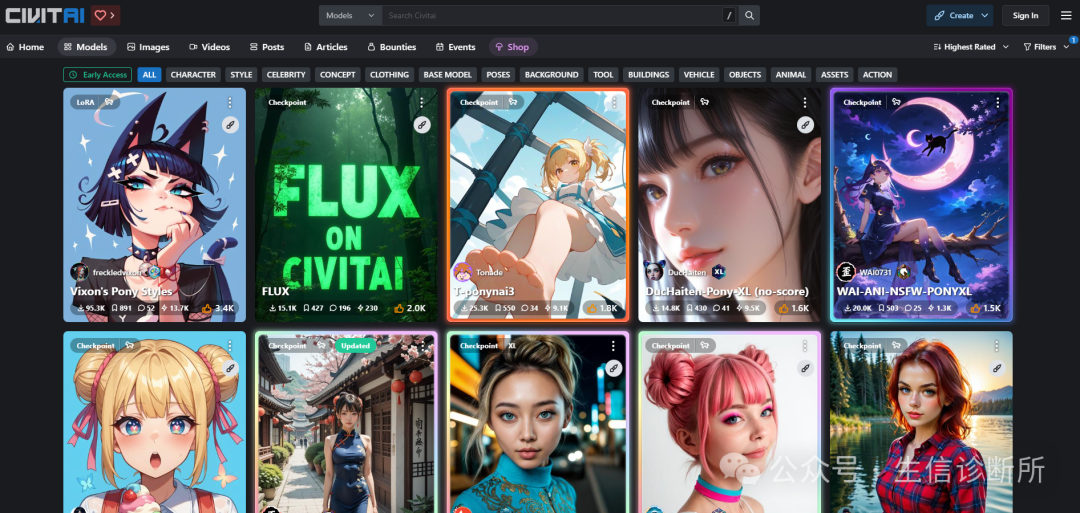Viewport: 1080px width, 513px height.
Task: Click the "Vixon's Pony Styles" title
Action: tap(121, 291)
